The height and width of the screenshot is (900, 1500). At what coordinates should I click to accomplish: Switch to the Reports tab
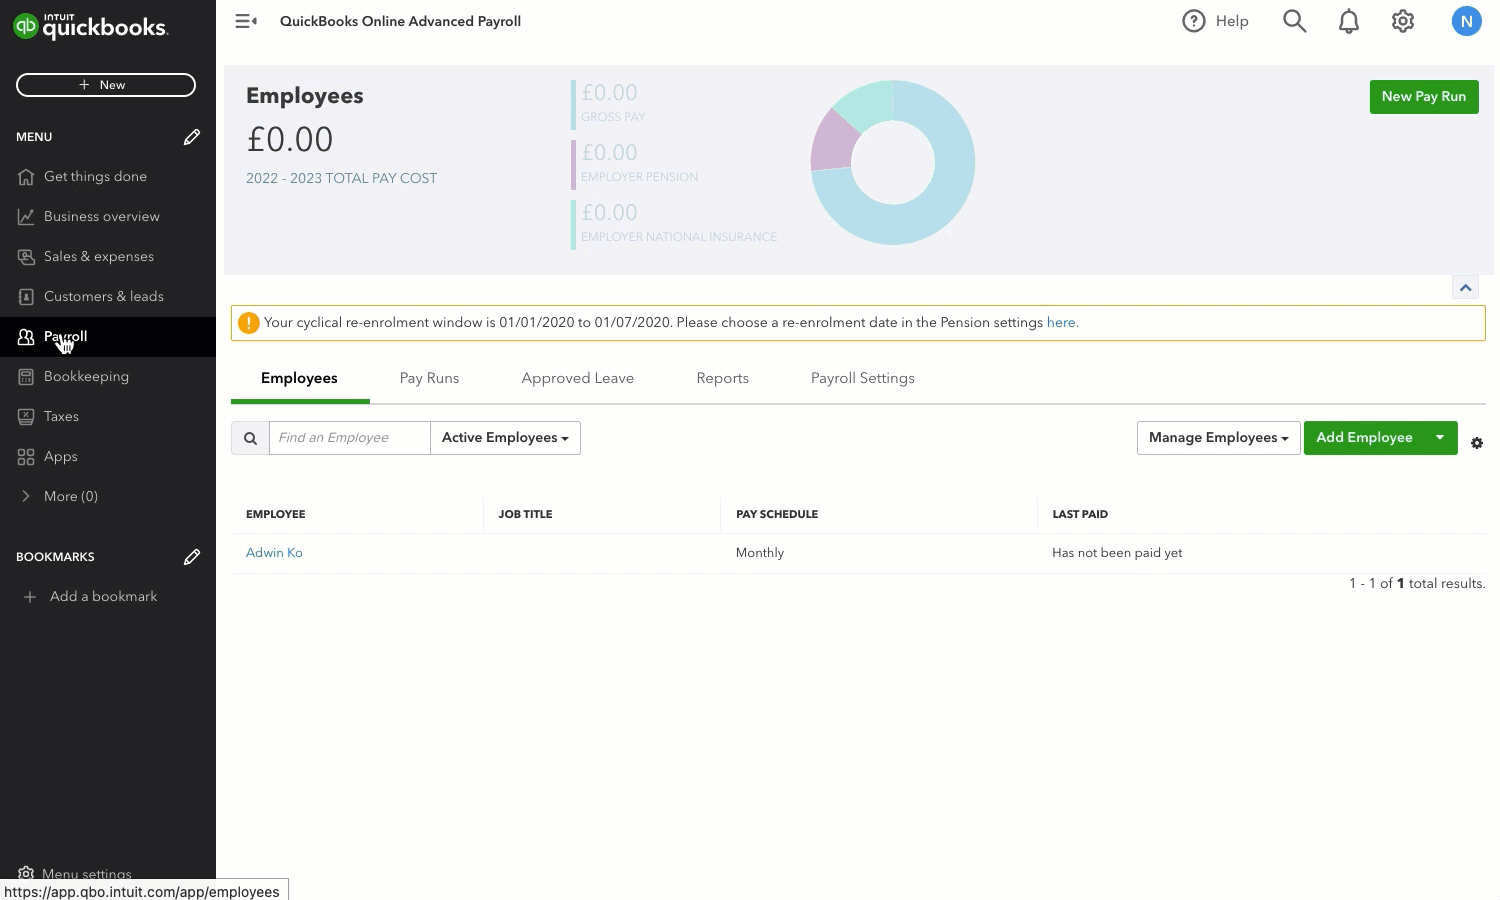coord(722,378)
